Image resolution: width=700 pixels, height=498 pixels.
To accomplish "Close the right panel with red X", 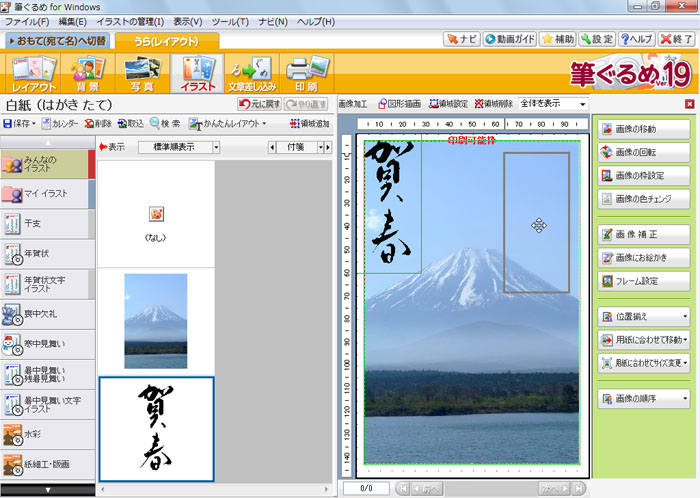I will [x=689, y=103].
